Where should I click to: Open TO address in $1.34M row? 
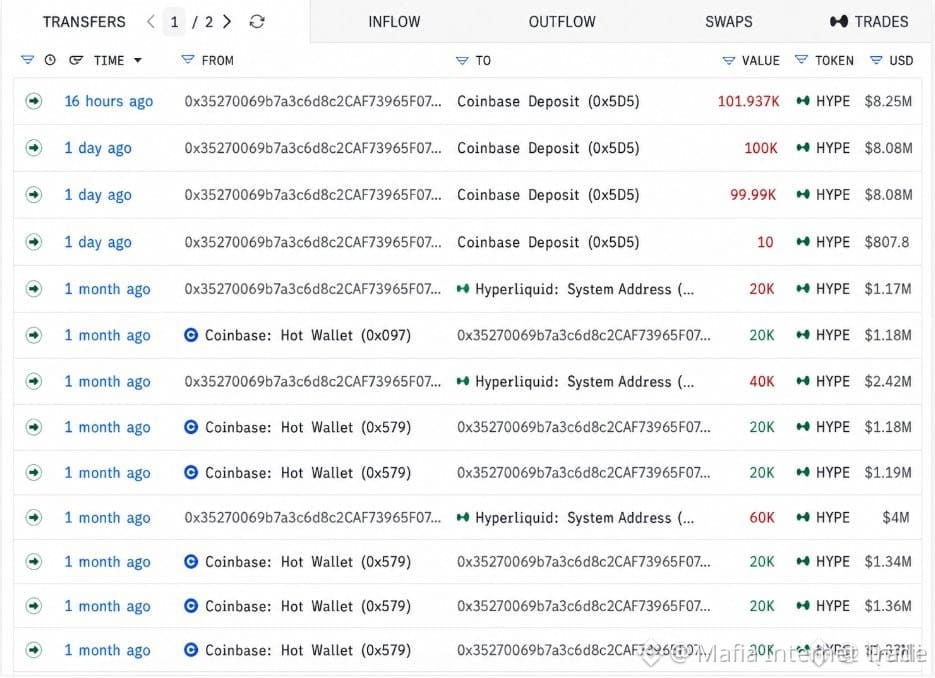click(x=584, y=562)
